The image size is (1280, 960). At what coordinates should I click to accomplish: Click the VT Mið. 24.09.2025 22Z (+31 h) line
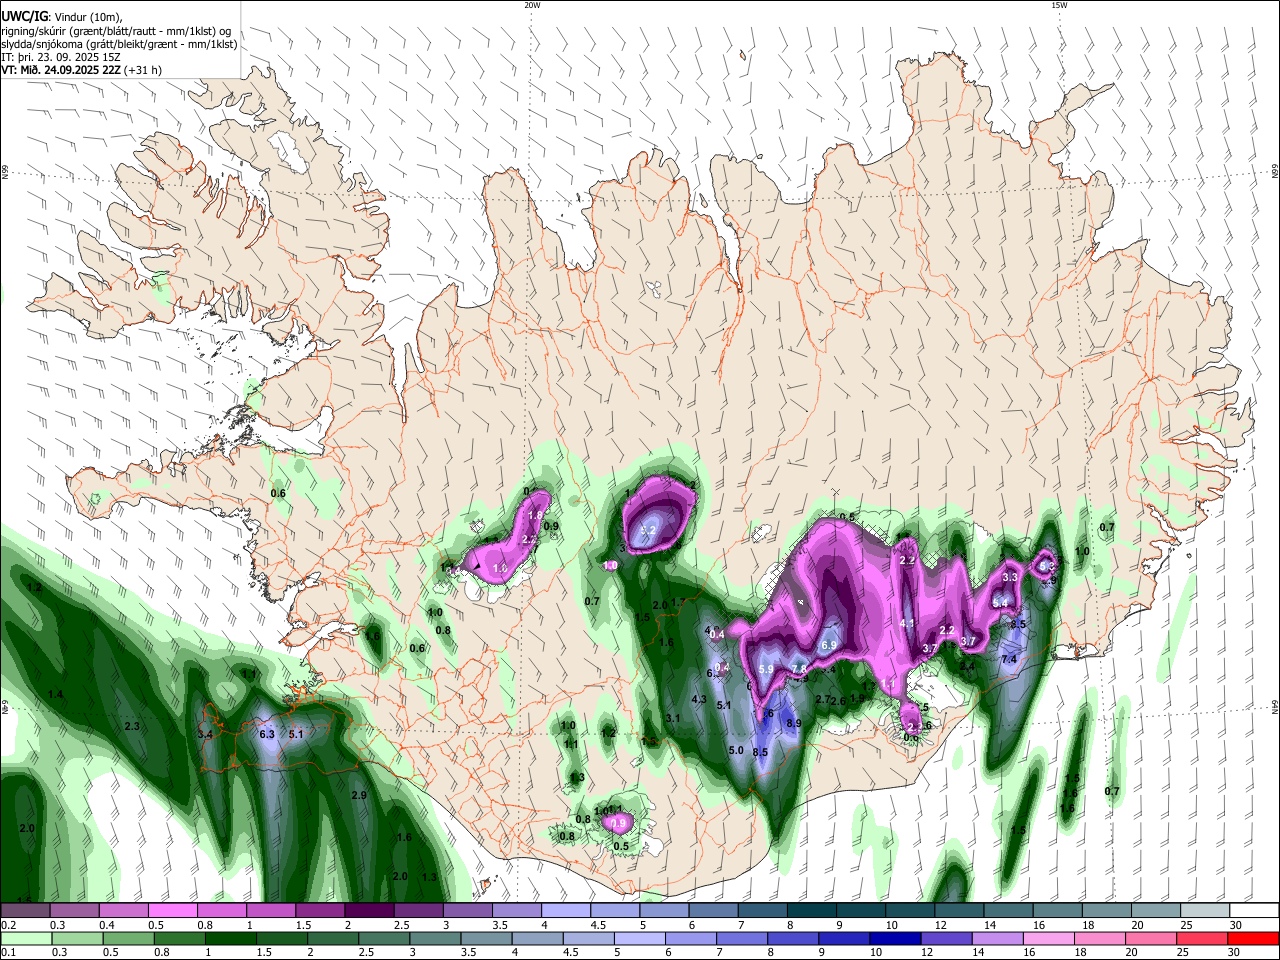point(81,70)
